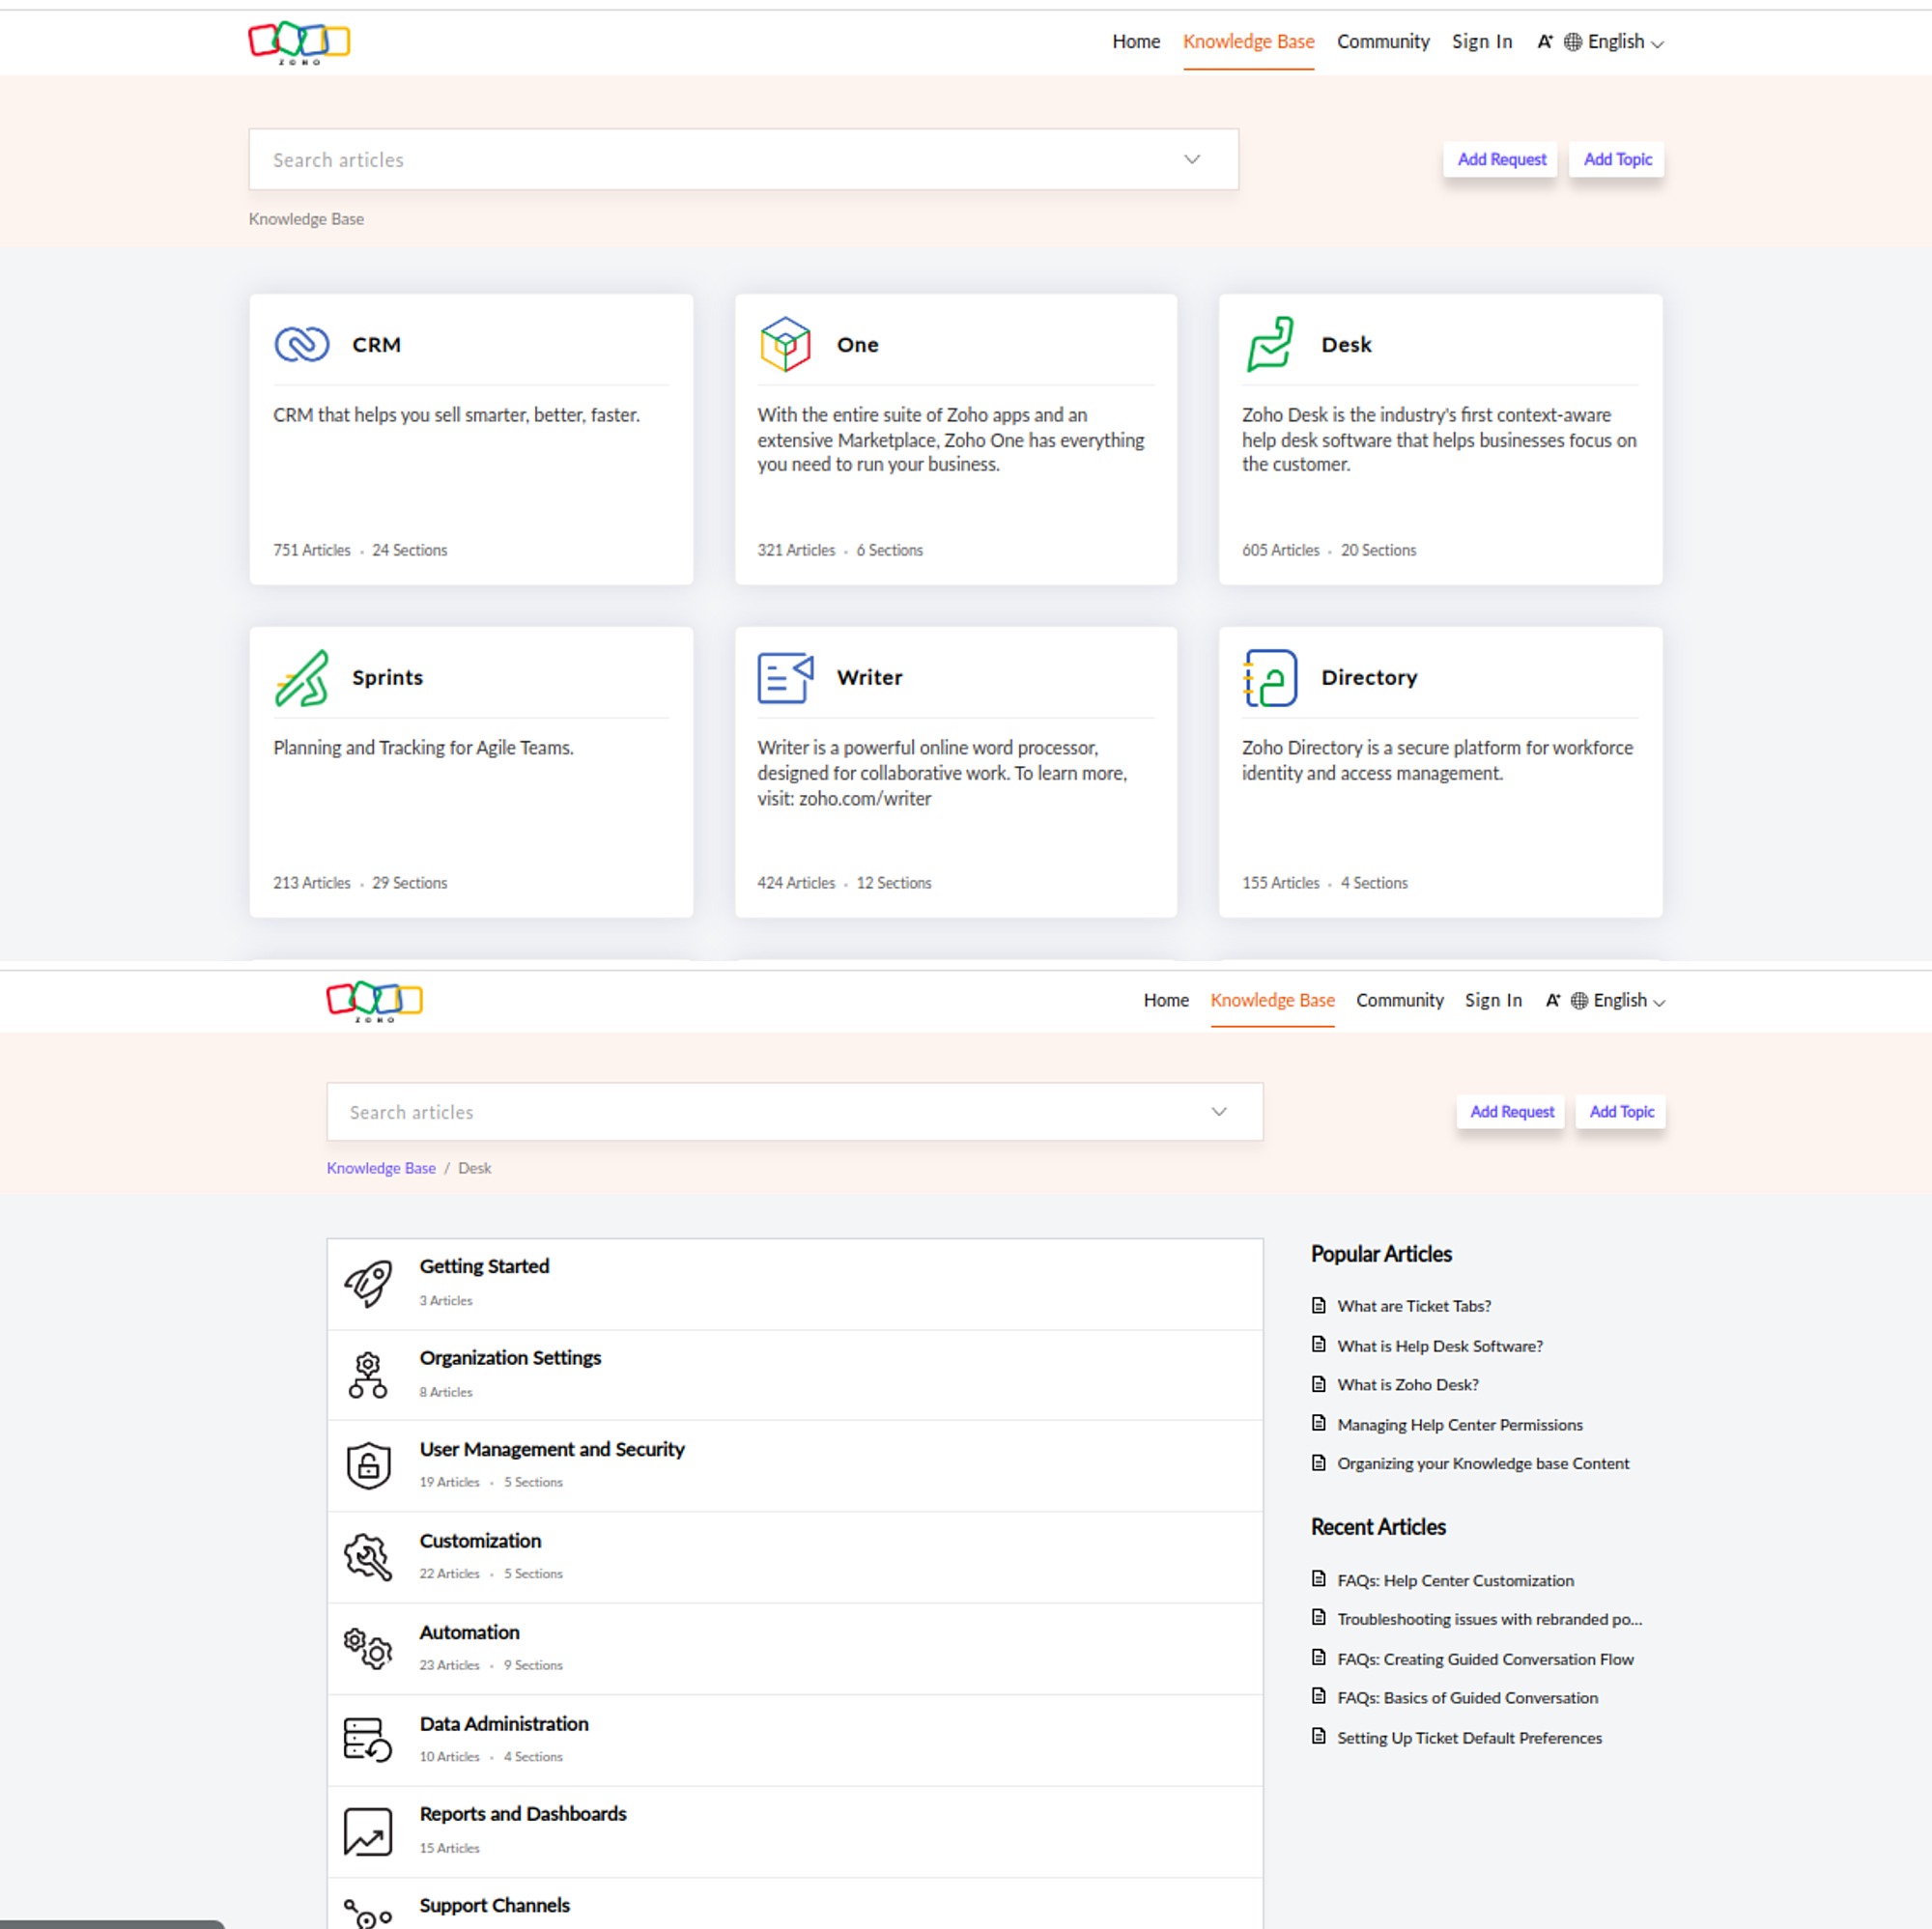The width and height of the screenshot is (1932, 1929).
Task: Click the Zoho One cube icon
Action: (x=784, y=343)
